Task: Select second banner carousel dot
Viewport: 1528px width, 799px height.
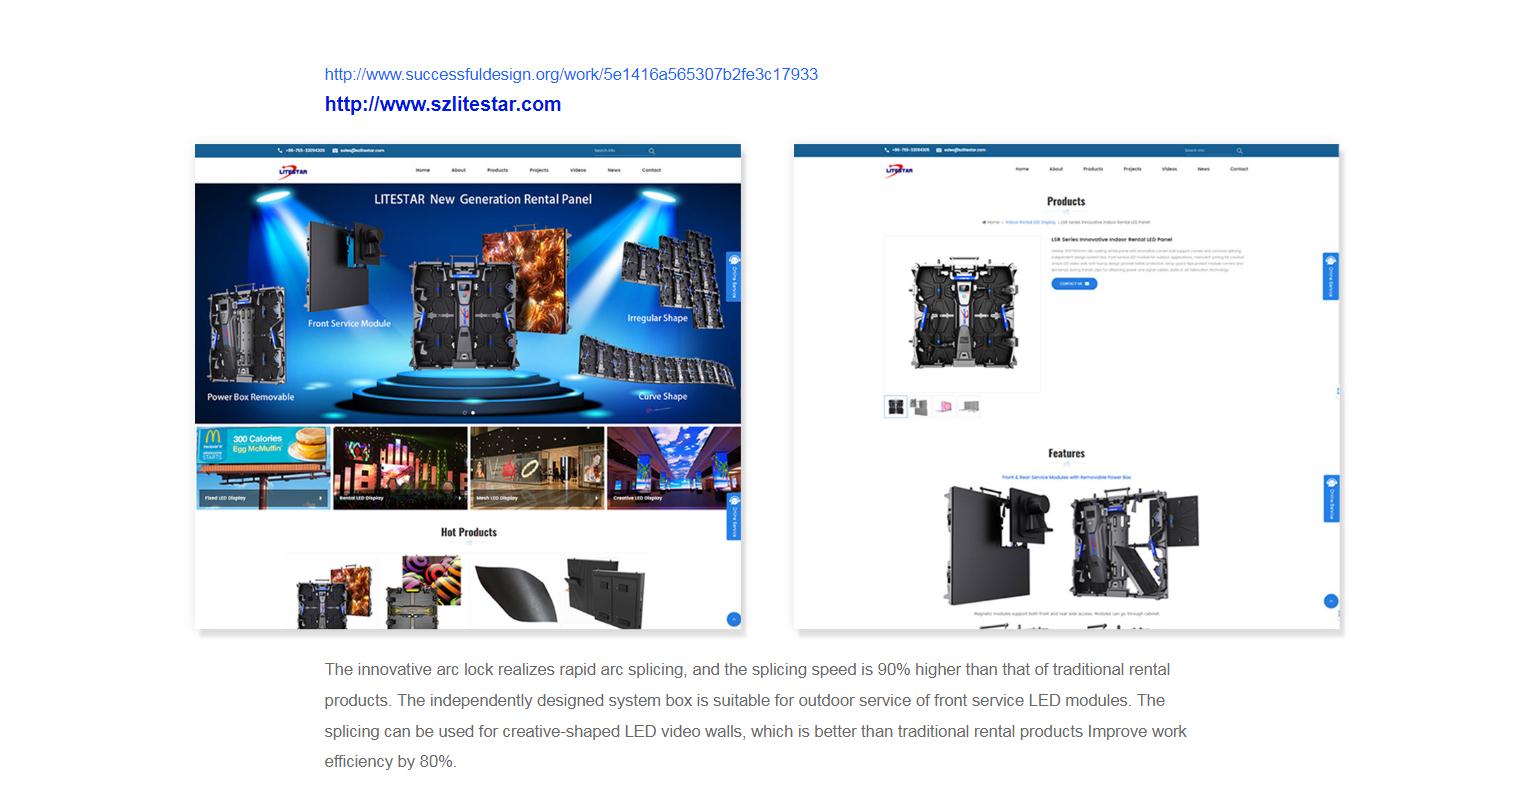Action: pyautogui.click(x=473, y=413)
